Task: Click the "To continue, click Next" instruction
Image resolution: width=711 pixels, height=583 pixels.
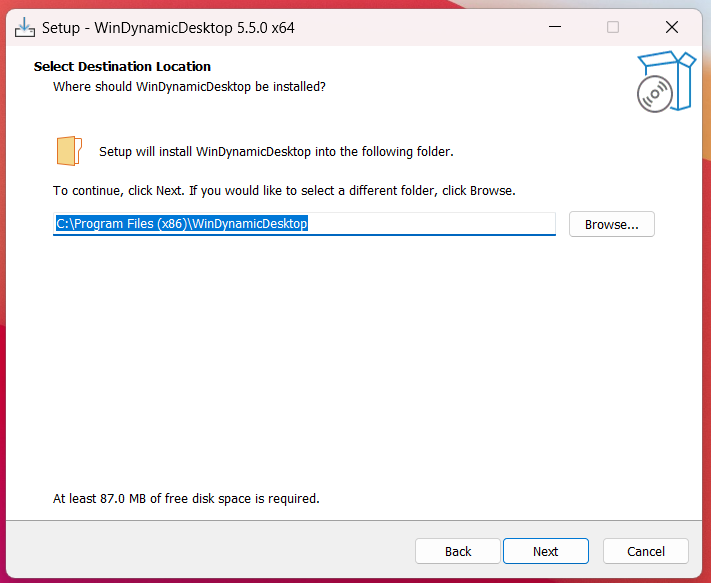Action: click(x=284, y=190)
